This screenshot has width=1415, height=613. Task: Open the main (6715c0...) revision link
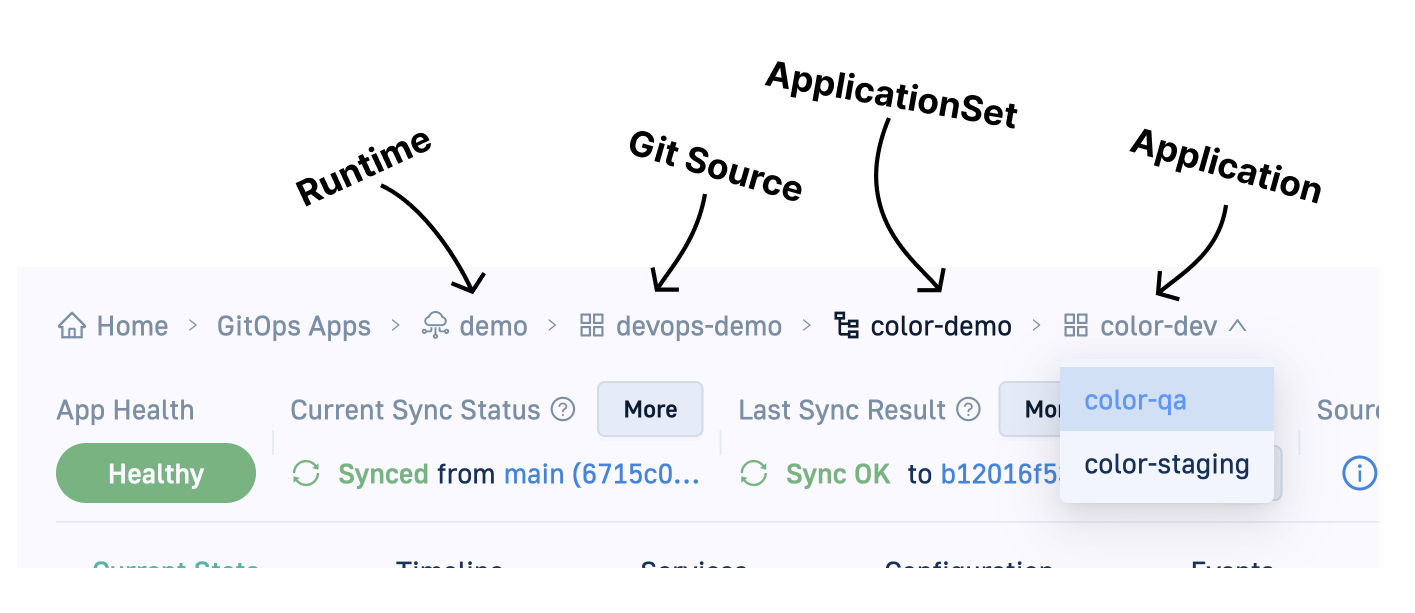click(602, 474)
